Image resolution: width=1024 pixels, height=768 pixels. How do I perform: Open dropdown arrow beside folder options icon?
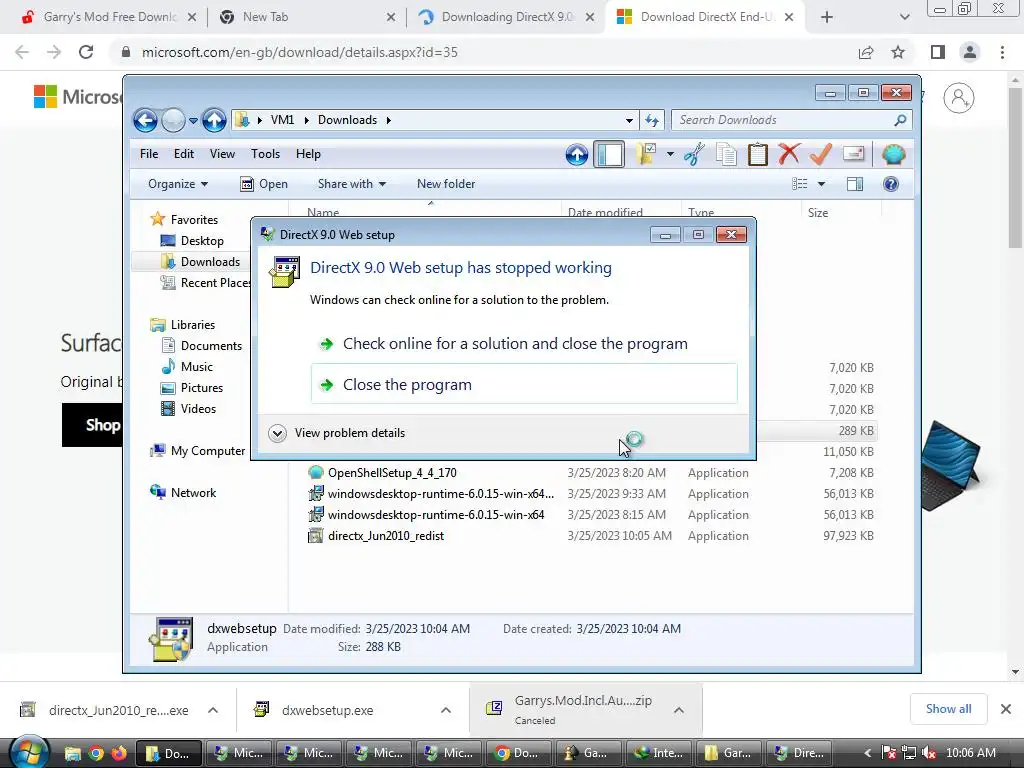670,155
